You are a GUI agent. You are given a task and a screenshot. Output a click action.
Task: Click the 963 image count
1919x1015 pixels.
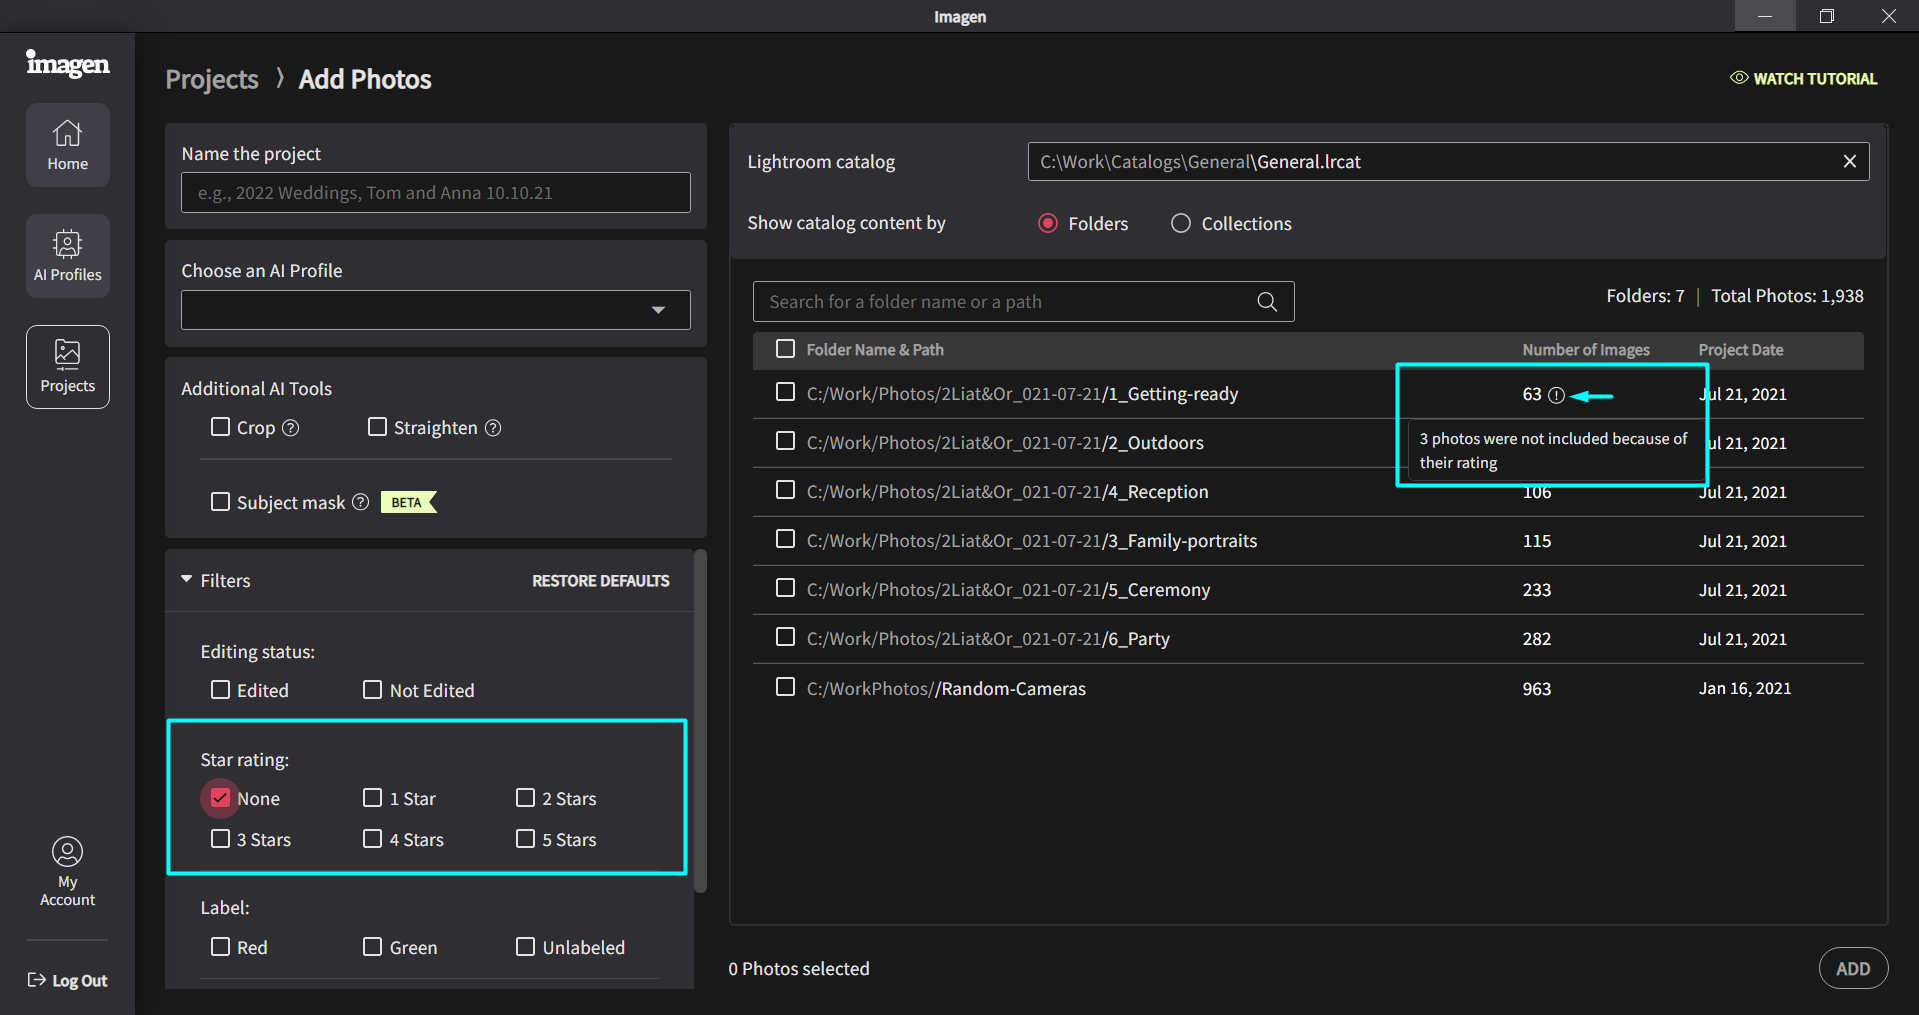pyautogui.click(x=1537, y=689)
